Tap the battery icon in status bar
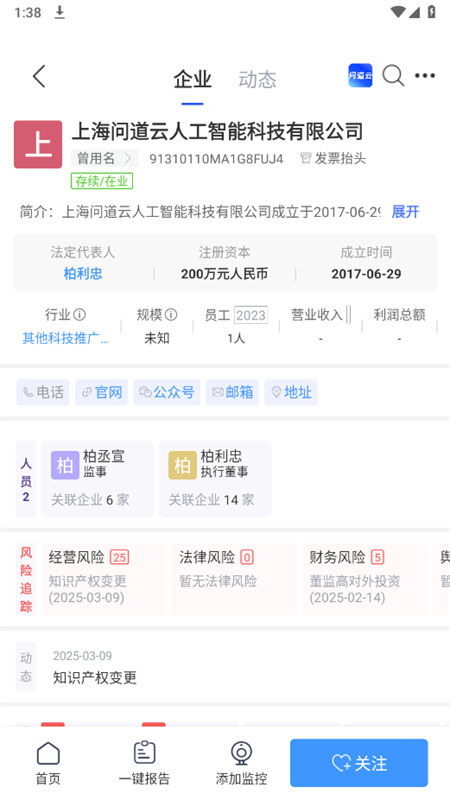This screenshot has width=450, height=800. (432, 12)
